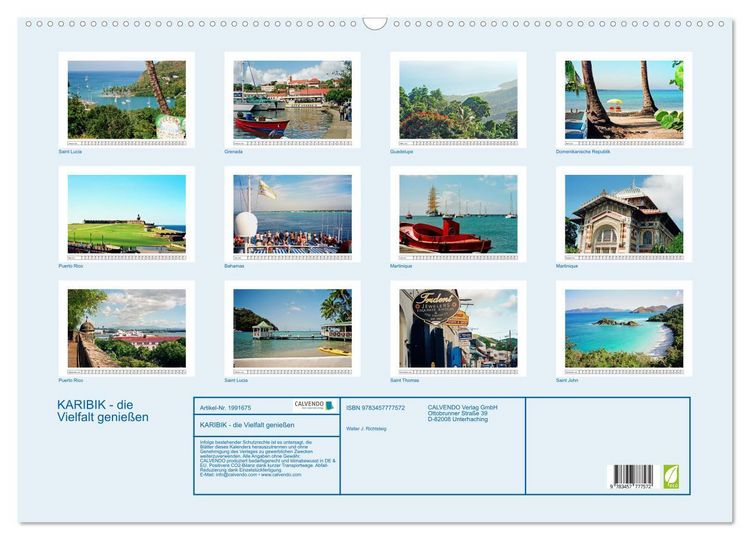The width and height of the screenshot is (750, 540).
Task: Click the CALVENDO logo
Action: [313, 406]
